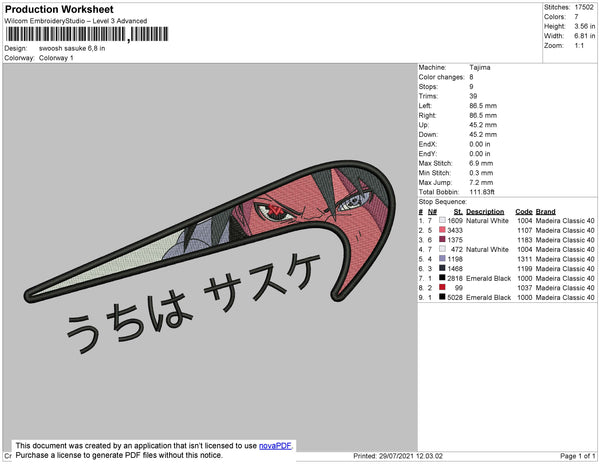This screenshot has width=600, height=464.
Task: Select the 'Page 1 of 1' footer
Action: 577,456
